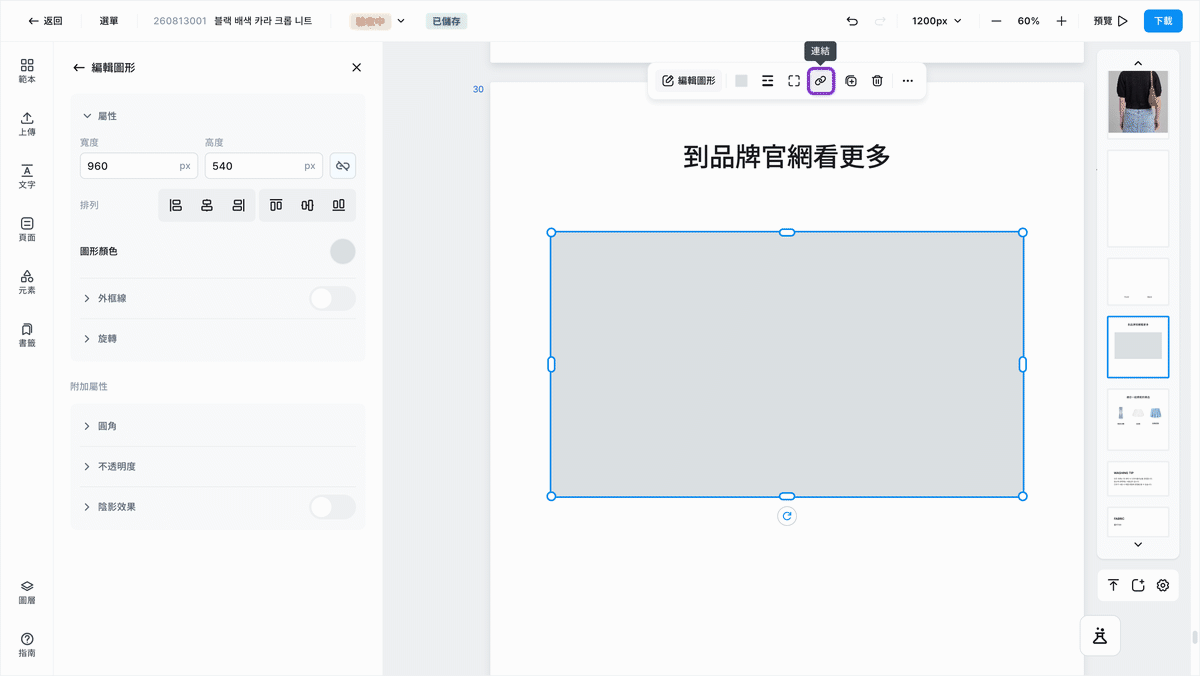Click the 預覽 preview button
Screen dimensions: 1200x676
(x=1111, y=21)
